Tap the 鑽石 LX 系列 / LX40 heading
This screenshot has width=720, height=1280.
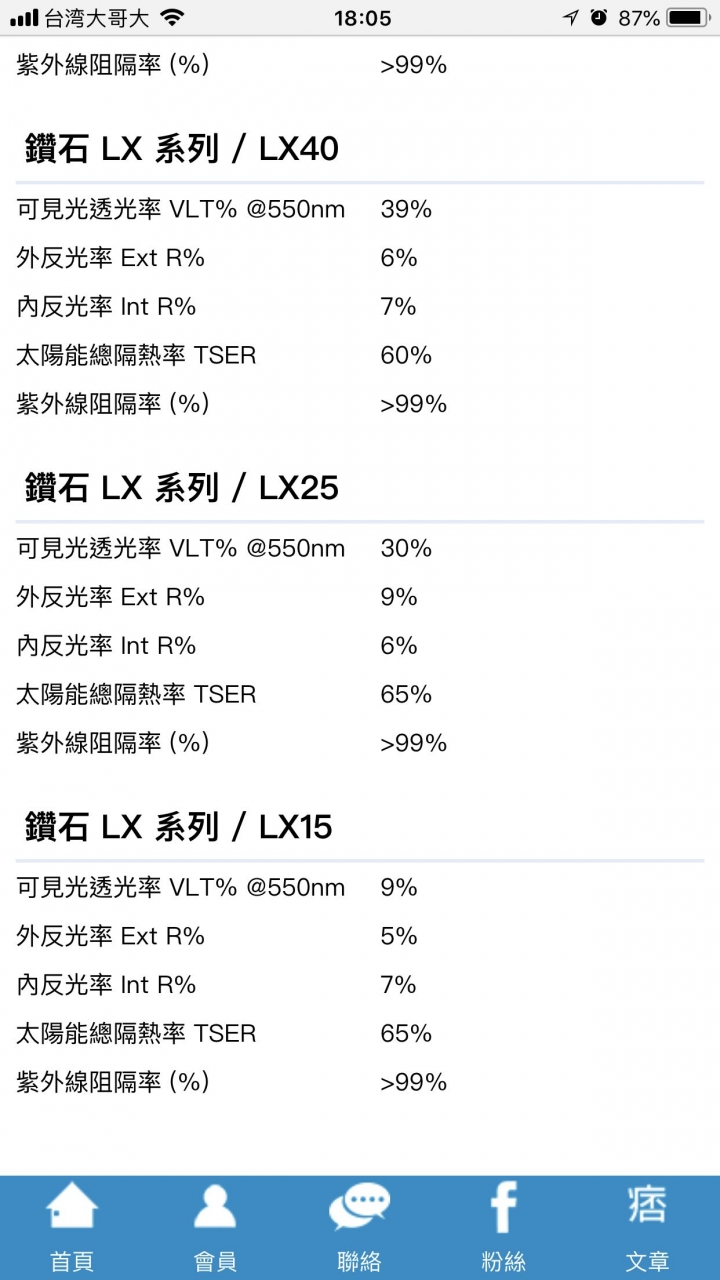182,149
